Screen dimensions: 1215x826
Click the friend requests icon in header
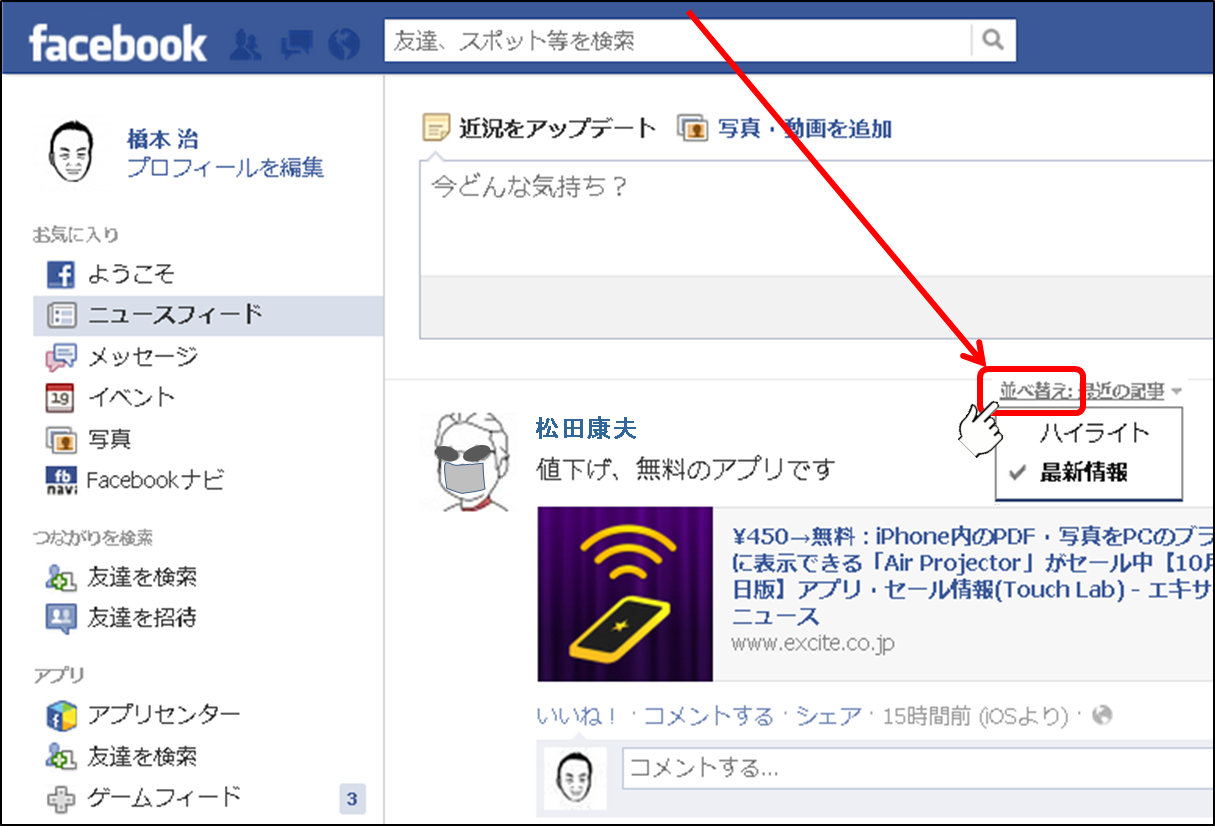pyautogui.click(x=245, y=44)
